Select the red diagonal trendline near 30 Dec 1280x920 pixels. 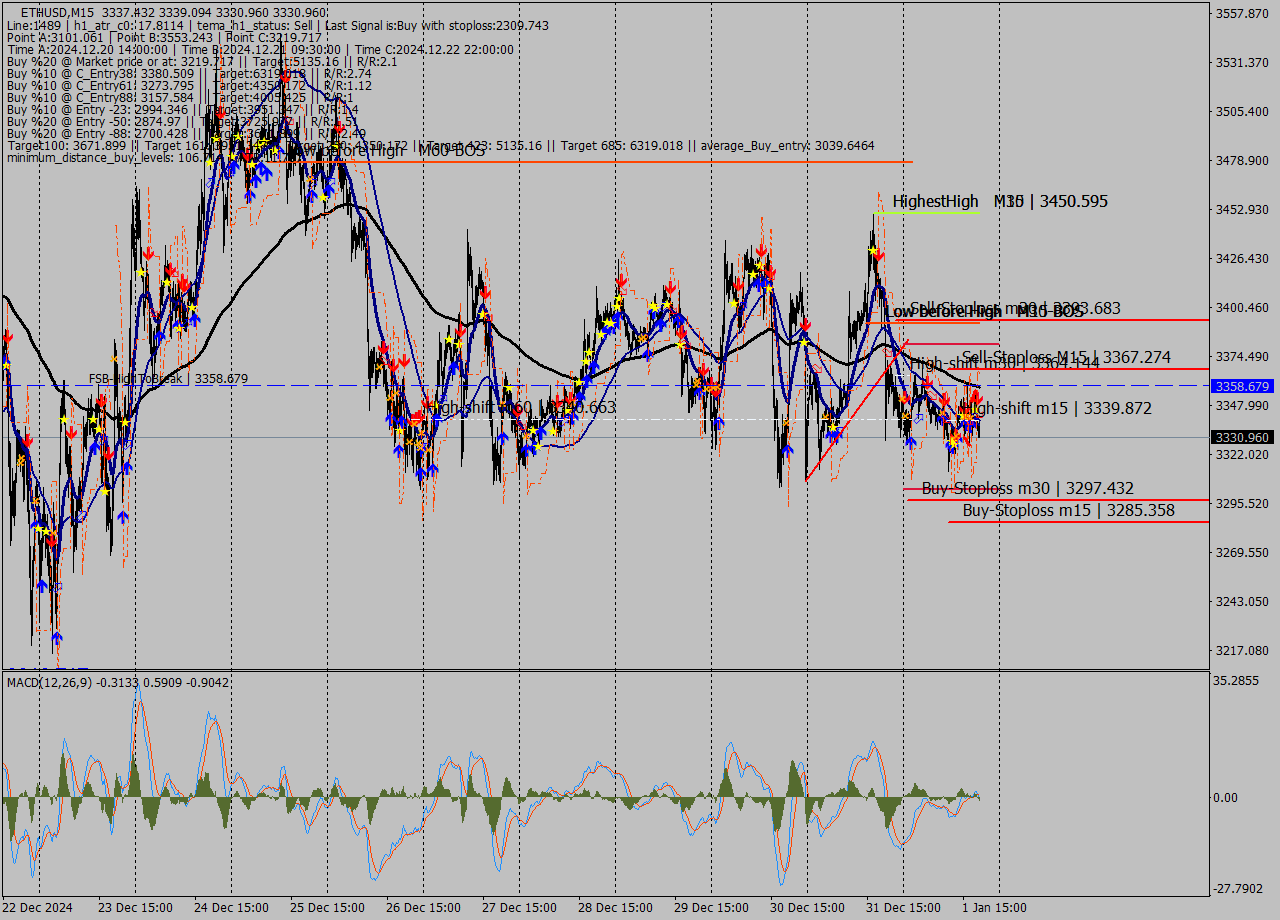point(857,412)
